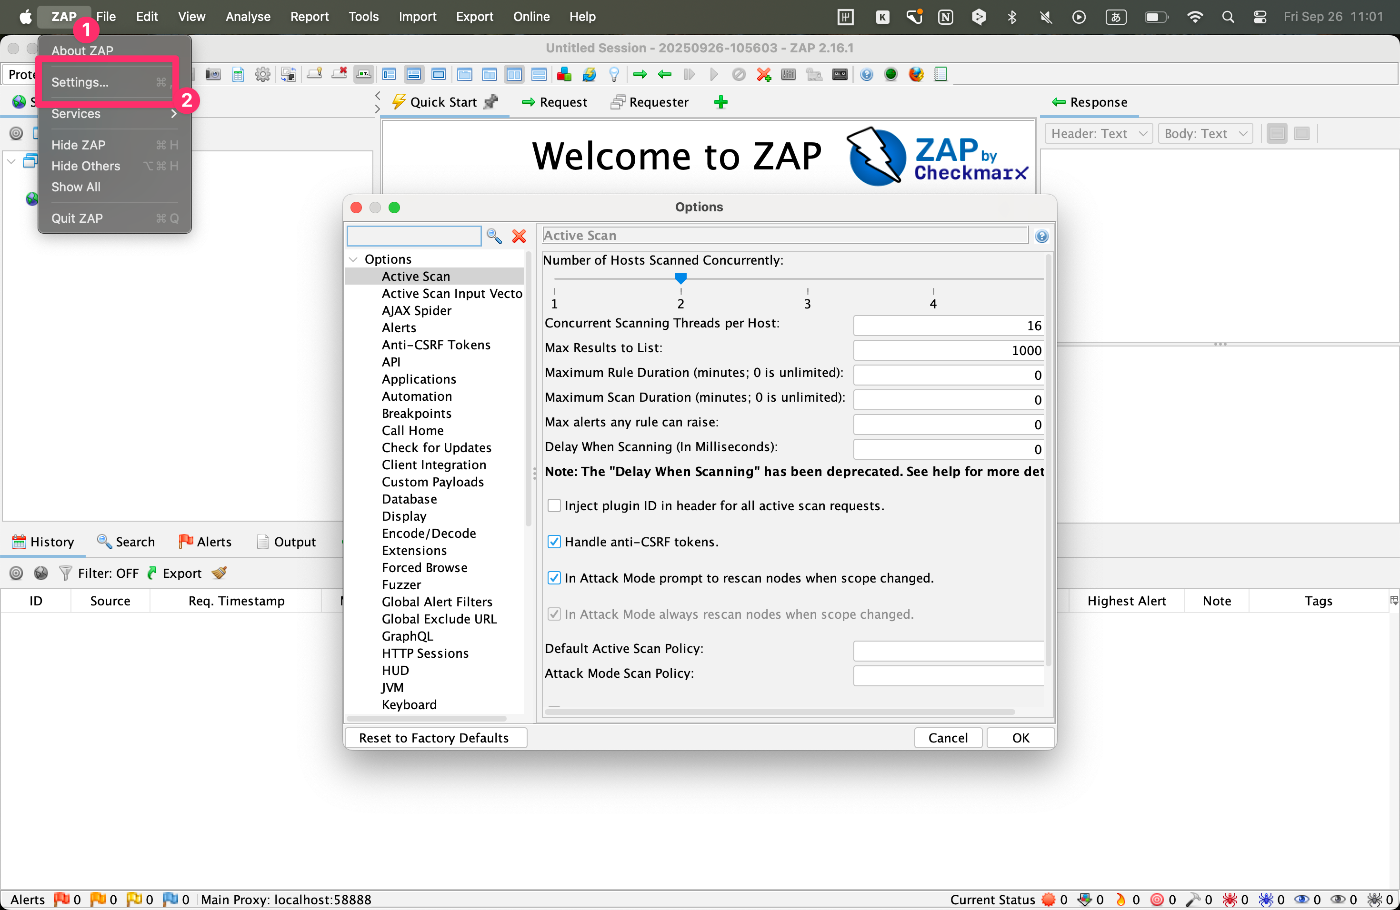
Task: Switch to the Alerts tab
Action: [205, 542]
